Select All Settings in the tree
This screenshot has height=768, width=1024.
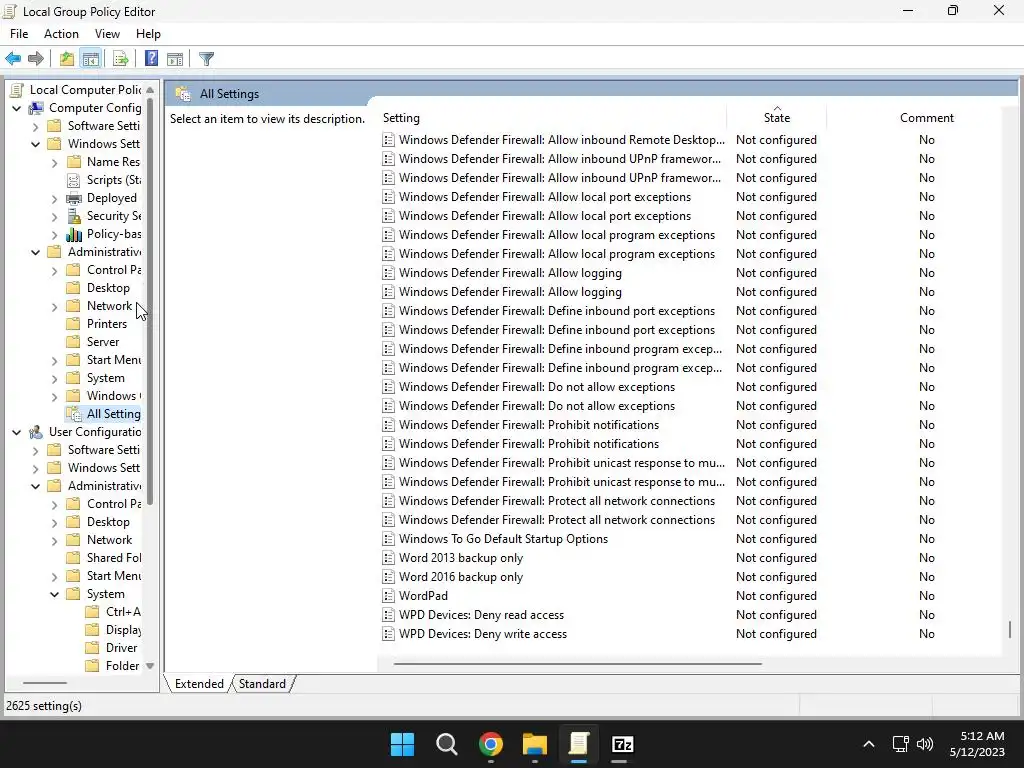click(114, 413)
